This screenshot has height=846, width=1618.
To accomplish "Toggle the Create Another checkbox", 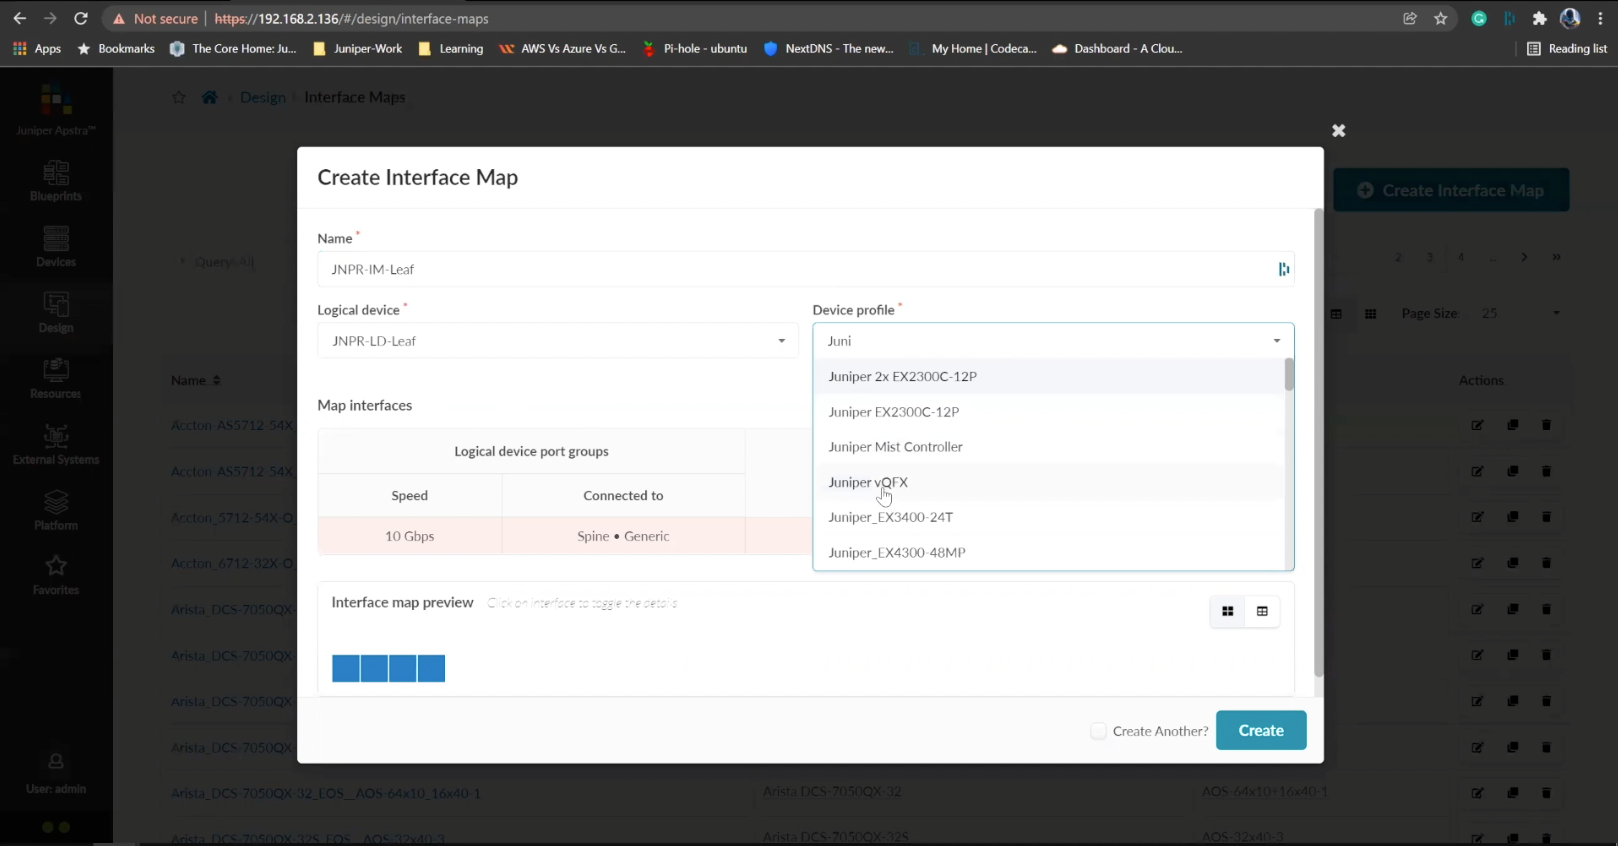I will click(x=1099, y=731).
